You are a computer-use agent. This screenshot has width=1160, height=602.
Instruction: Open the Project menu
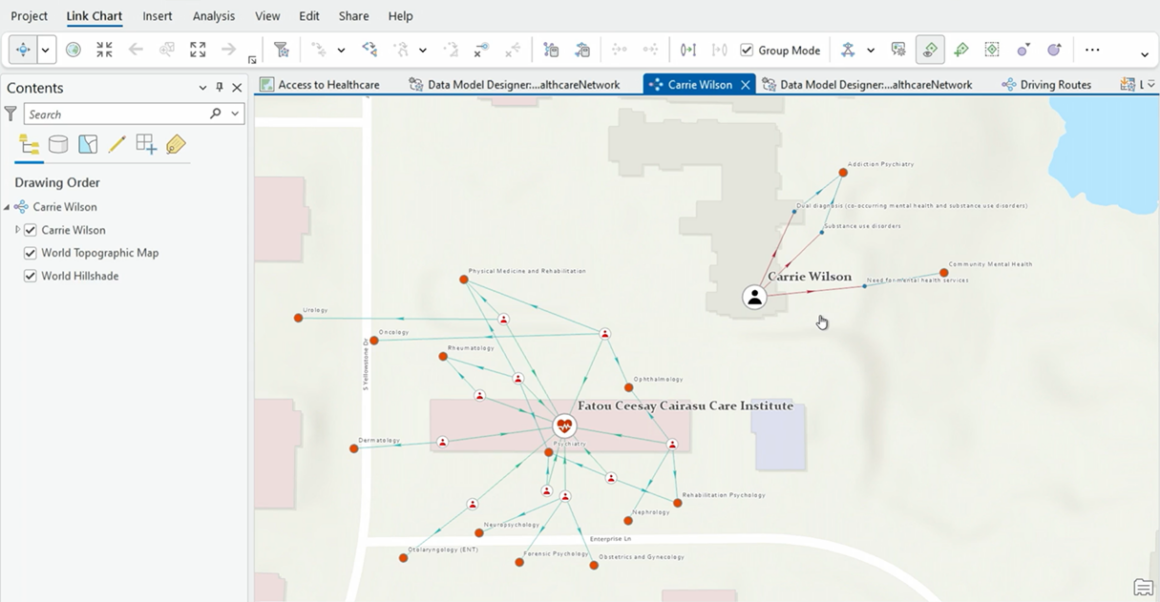[x=29, y=16]
